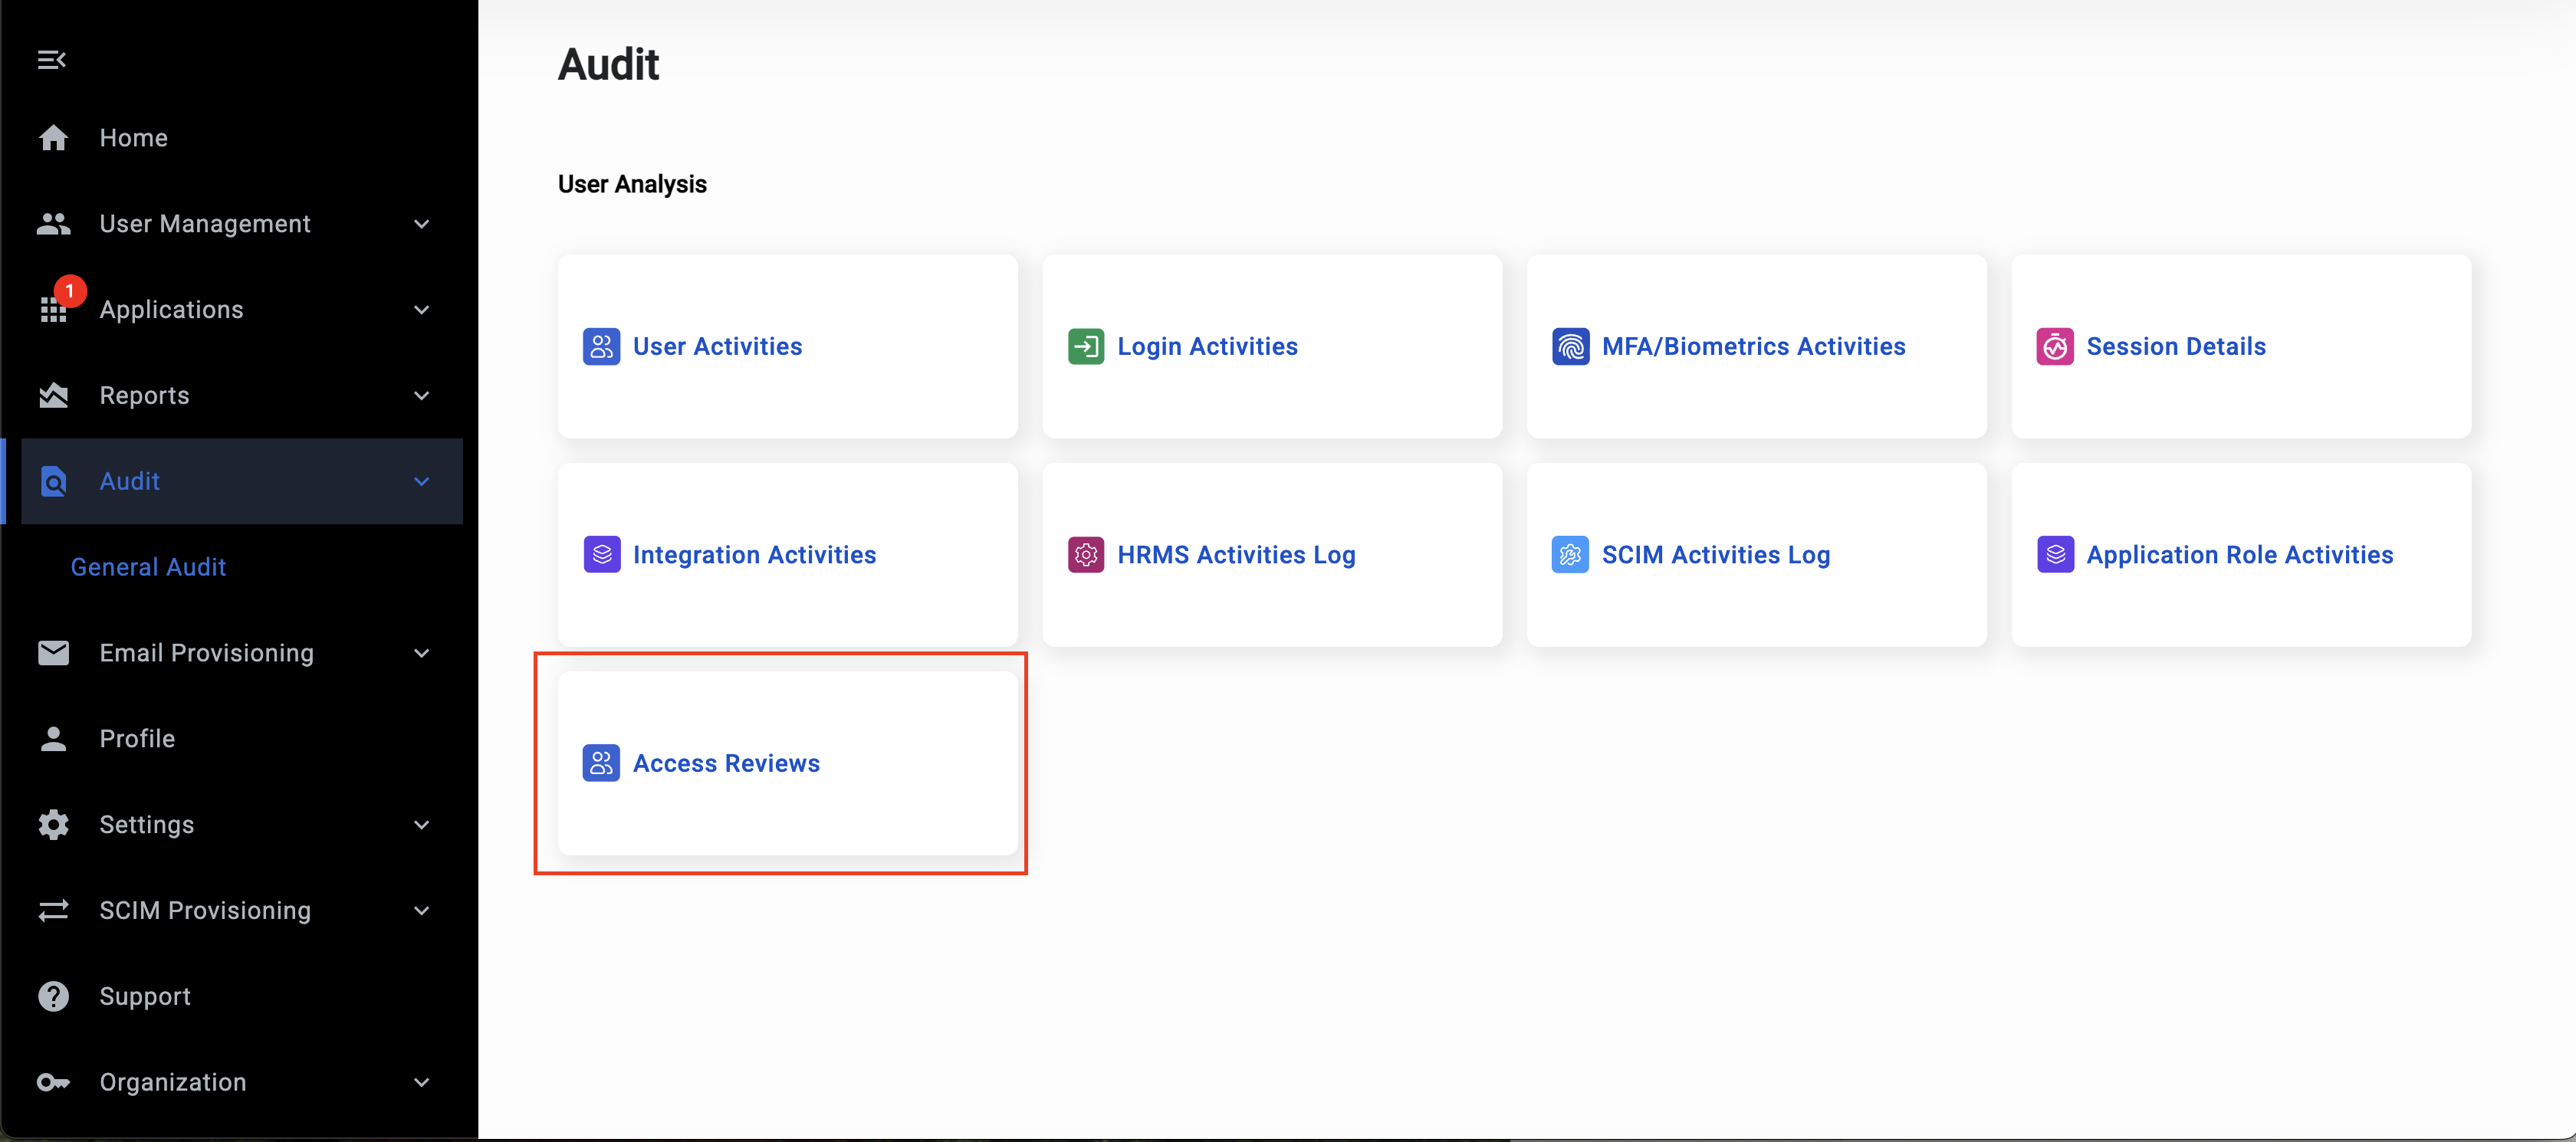Expand the User Management menu chevron
The width and height of the screenshot is (2576, 1142).
[422, 224]
